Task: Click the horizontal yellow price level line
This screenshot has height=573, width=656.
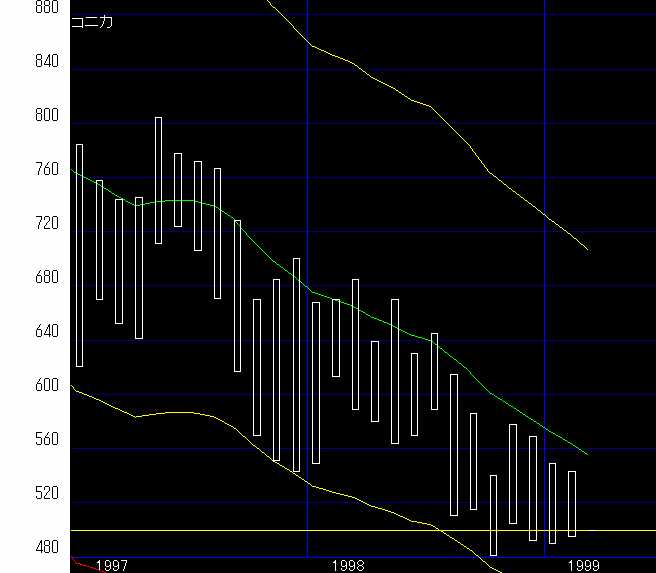Action: pos(620,530)
